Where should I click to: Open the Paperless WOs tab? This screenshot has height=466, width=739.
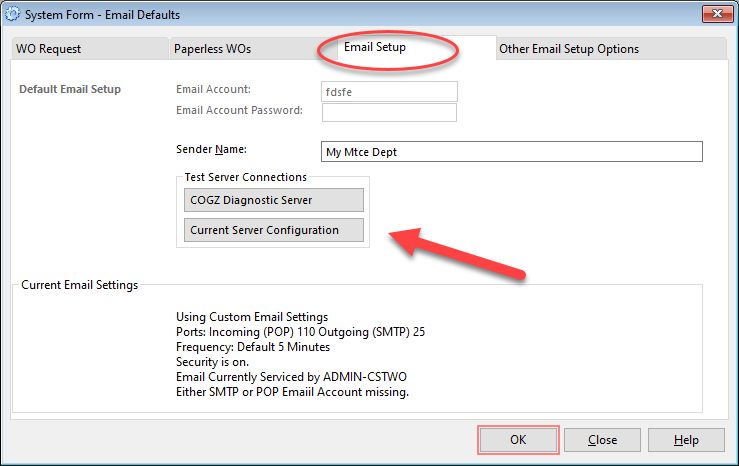pos(212,49)
